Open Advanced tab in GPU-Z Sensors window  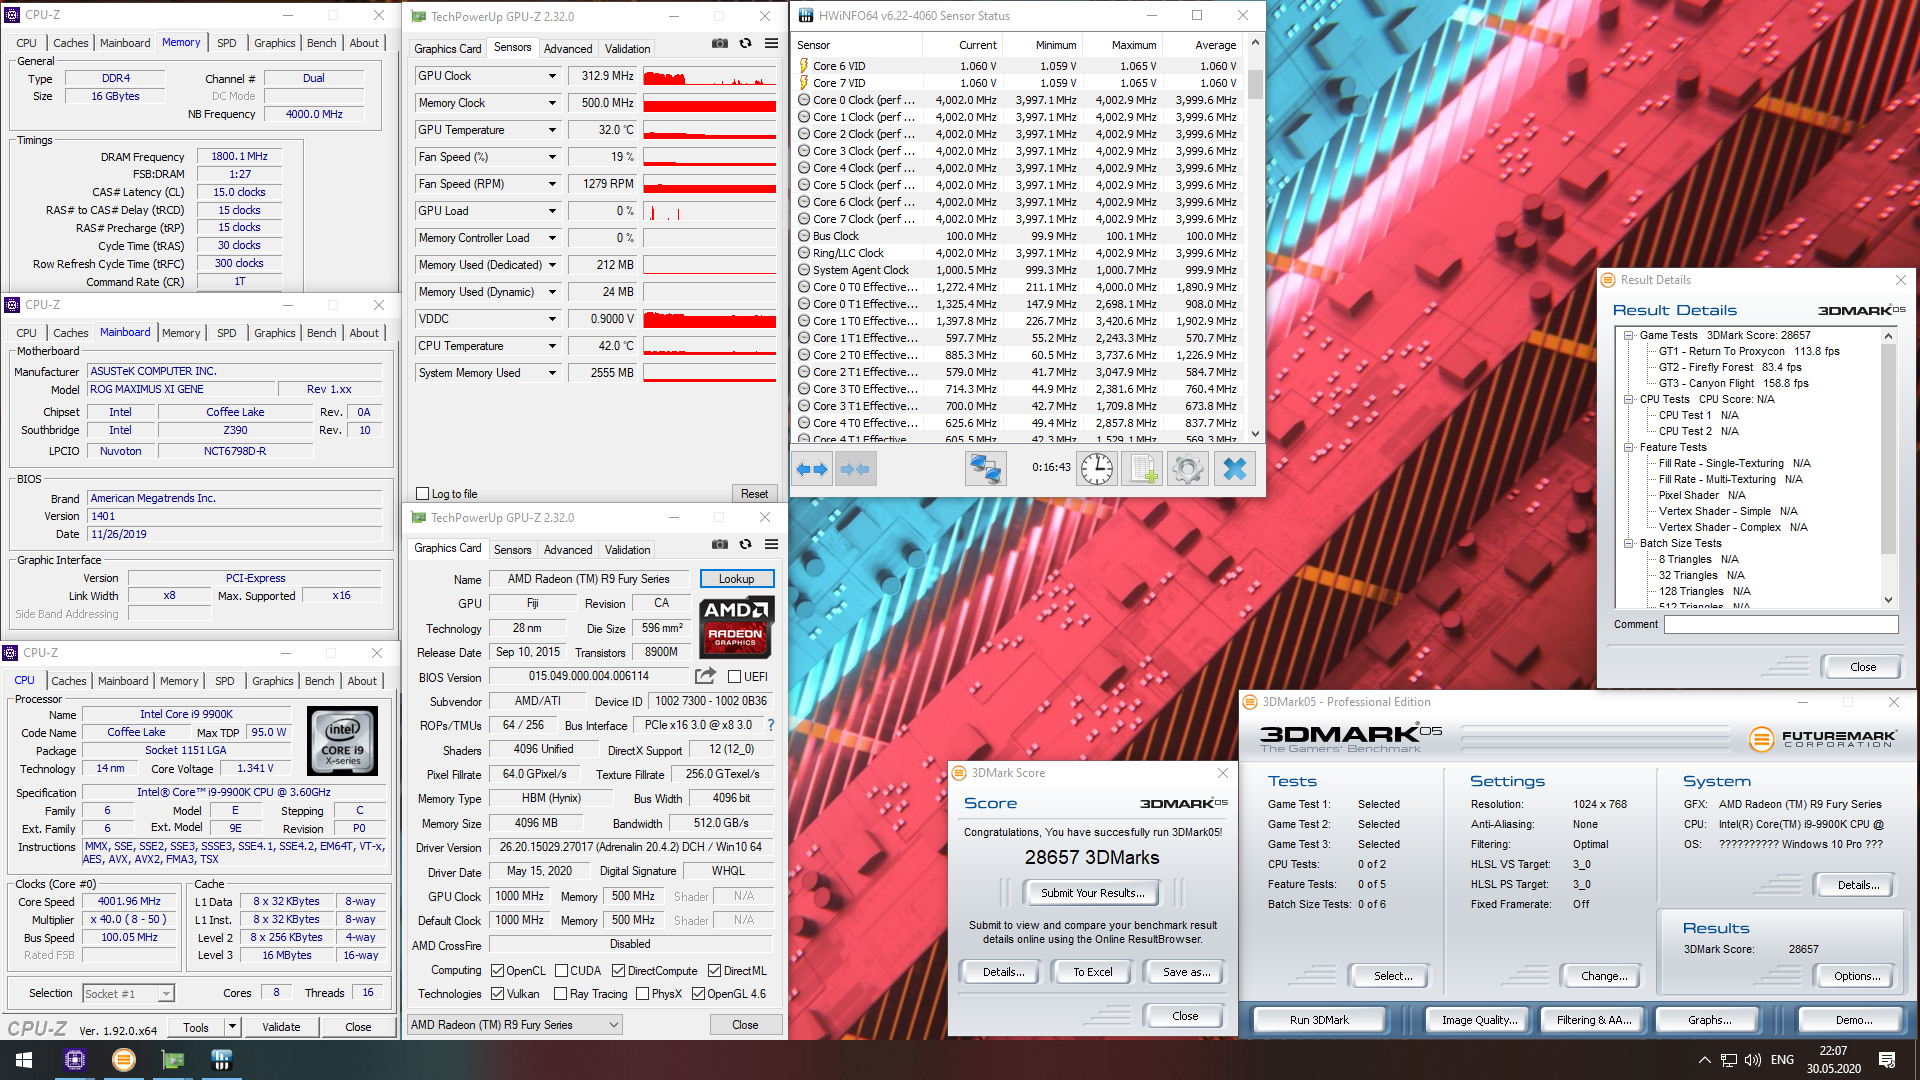pos(568,49)
